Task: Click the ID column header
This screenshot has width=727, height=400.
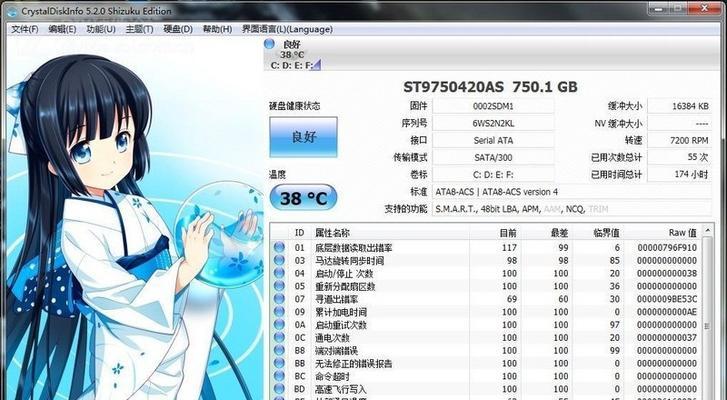Action: pos(300,233)
